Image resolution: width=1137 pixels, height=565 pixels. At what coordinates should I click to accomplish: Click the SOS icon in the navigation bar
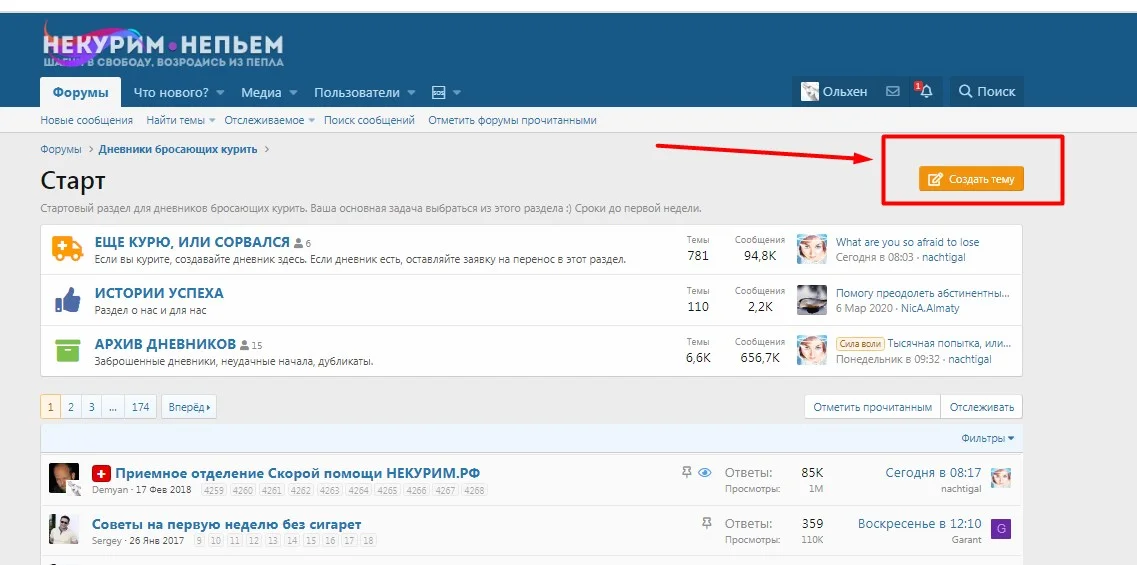tap(438, 93)
